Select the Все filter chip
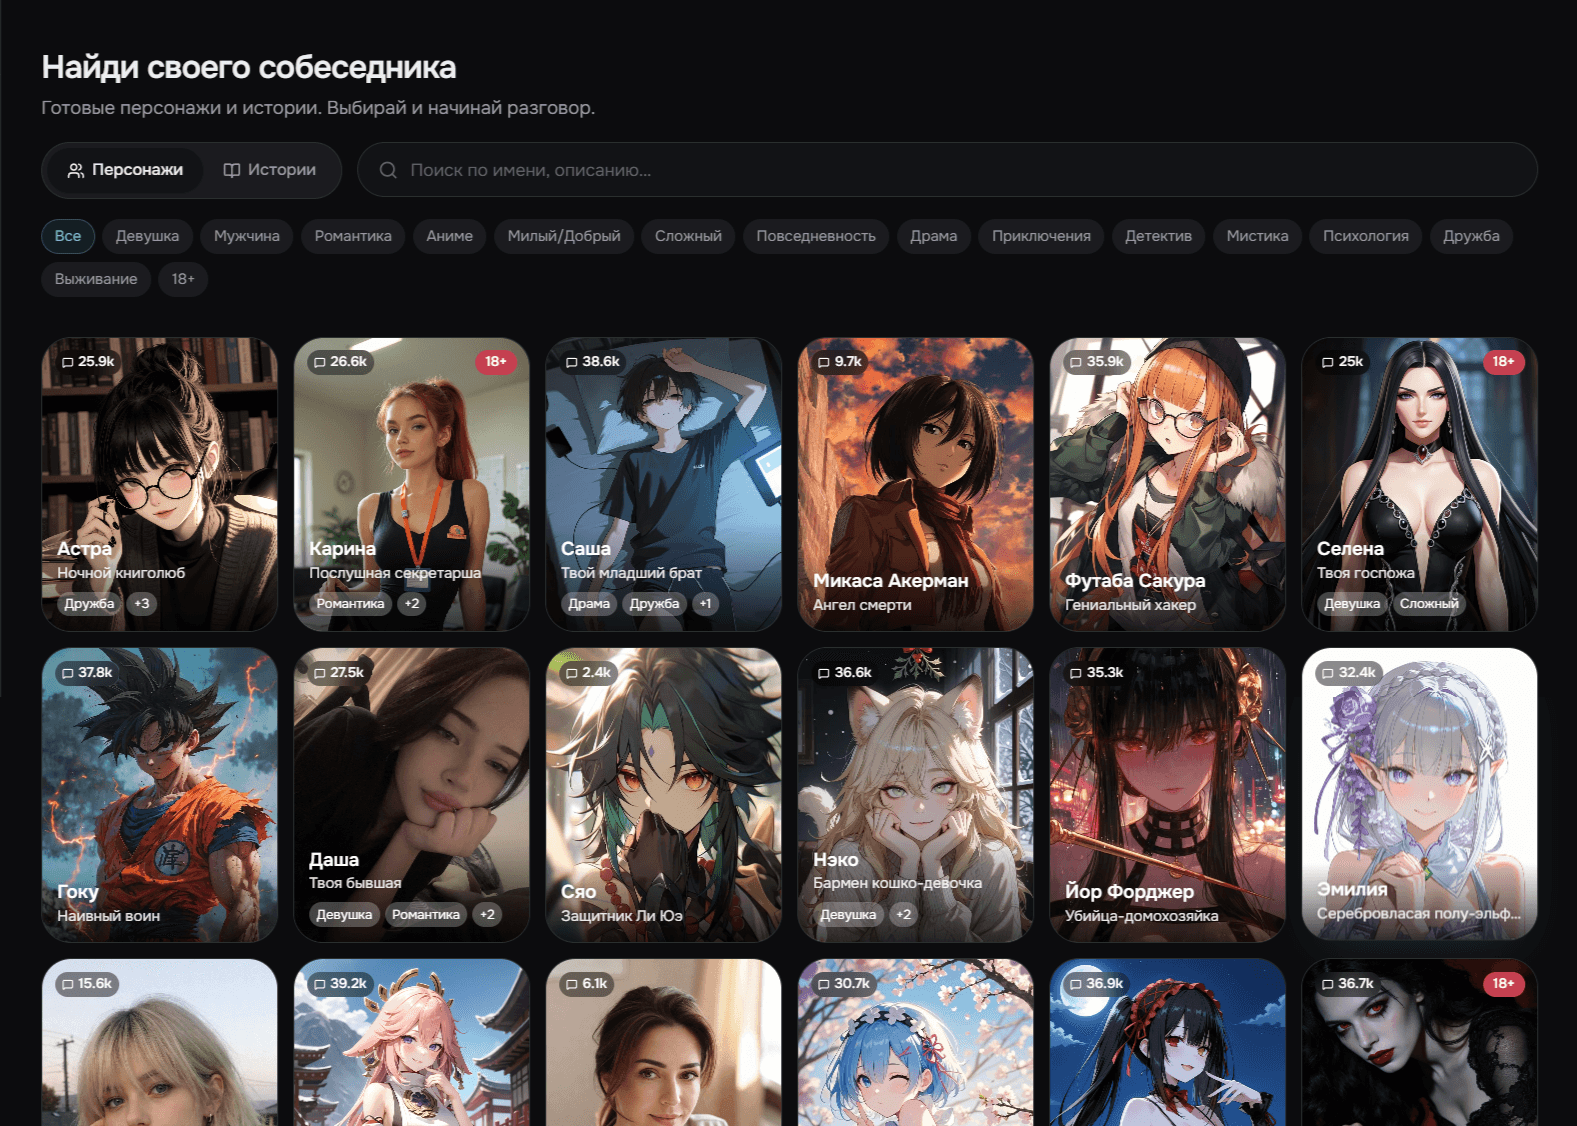Image resolution: width=1577 pixels, height=1126 pixels. pos(68,236)
